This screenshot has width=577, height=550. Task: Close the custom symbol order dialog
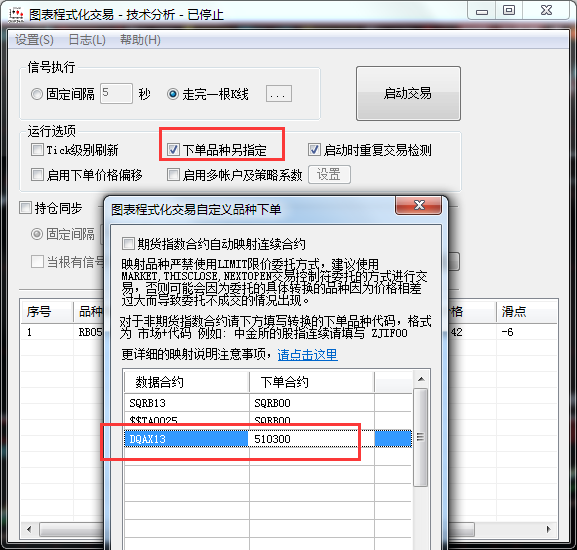coord(419,205)
